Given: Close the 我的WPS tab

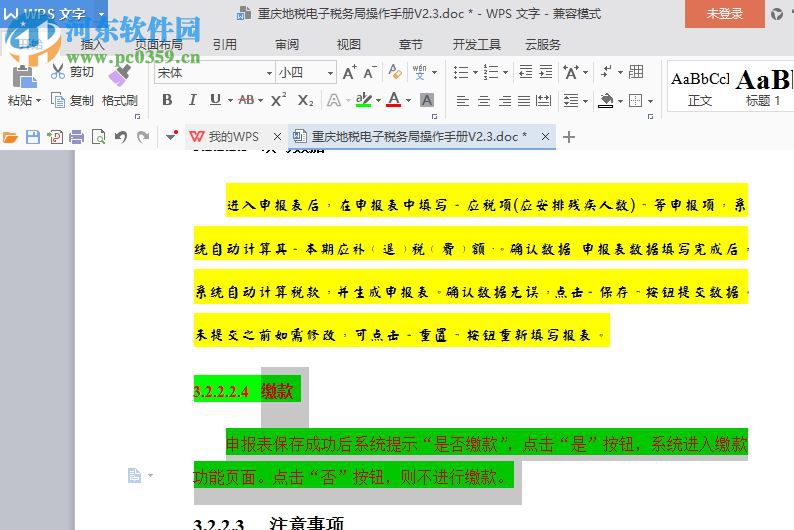Looking at the screenshot, I should point(277,137).
